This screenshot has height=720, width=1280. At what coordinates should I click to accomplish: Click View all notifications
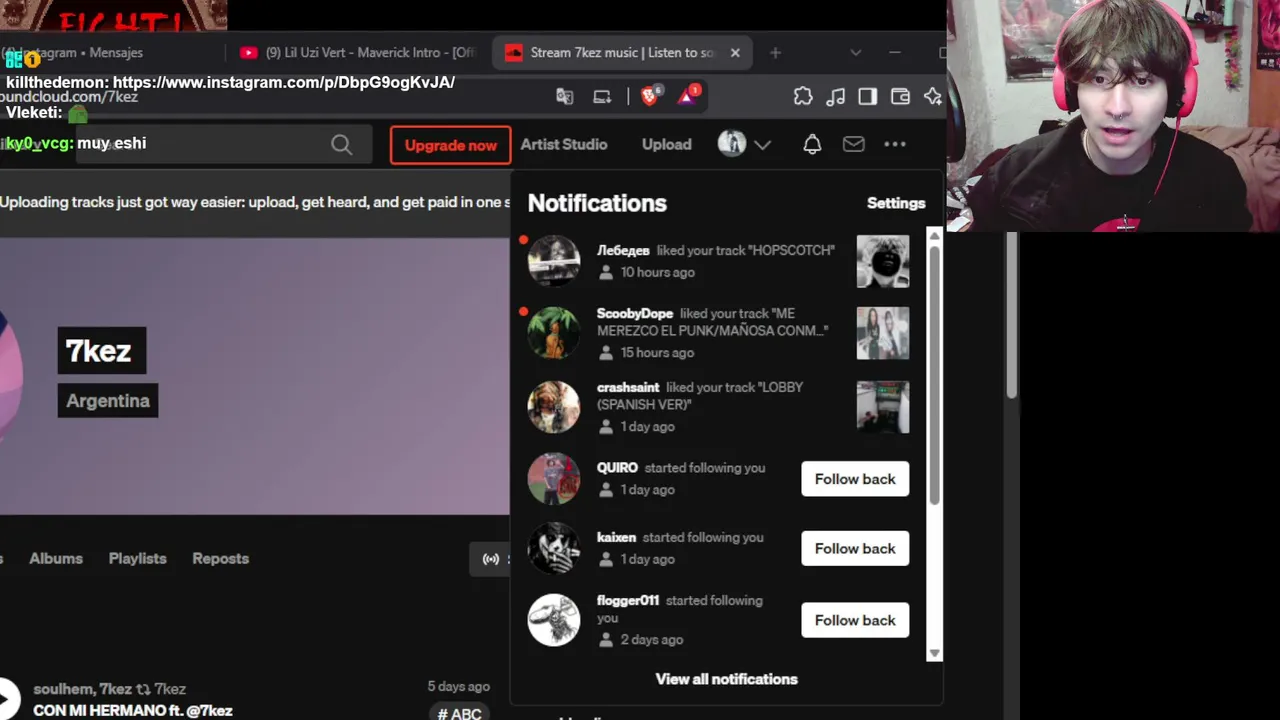pos(727,679)
